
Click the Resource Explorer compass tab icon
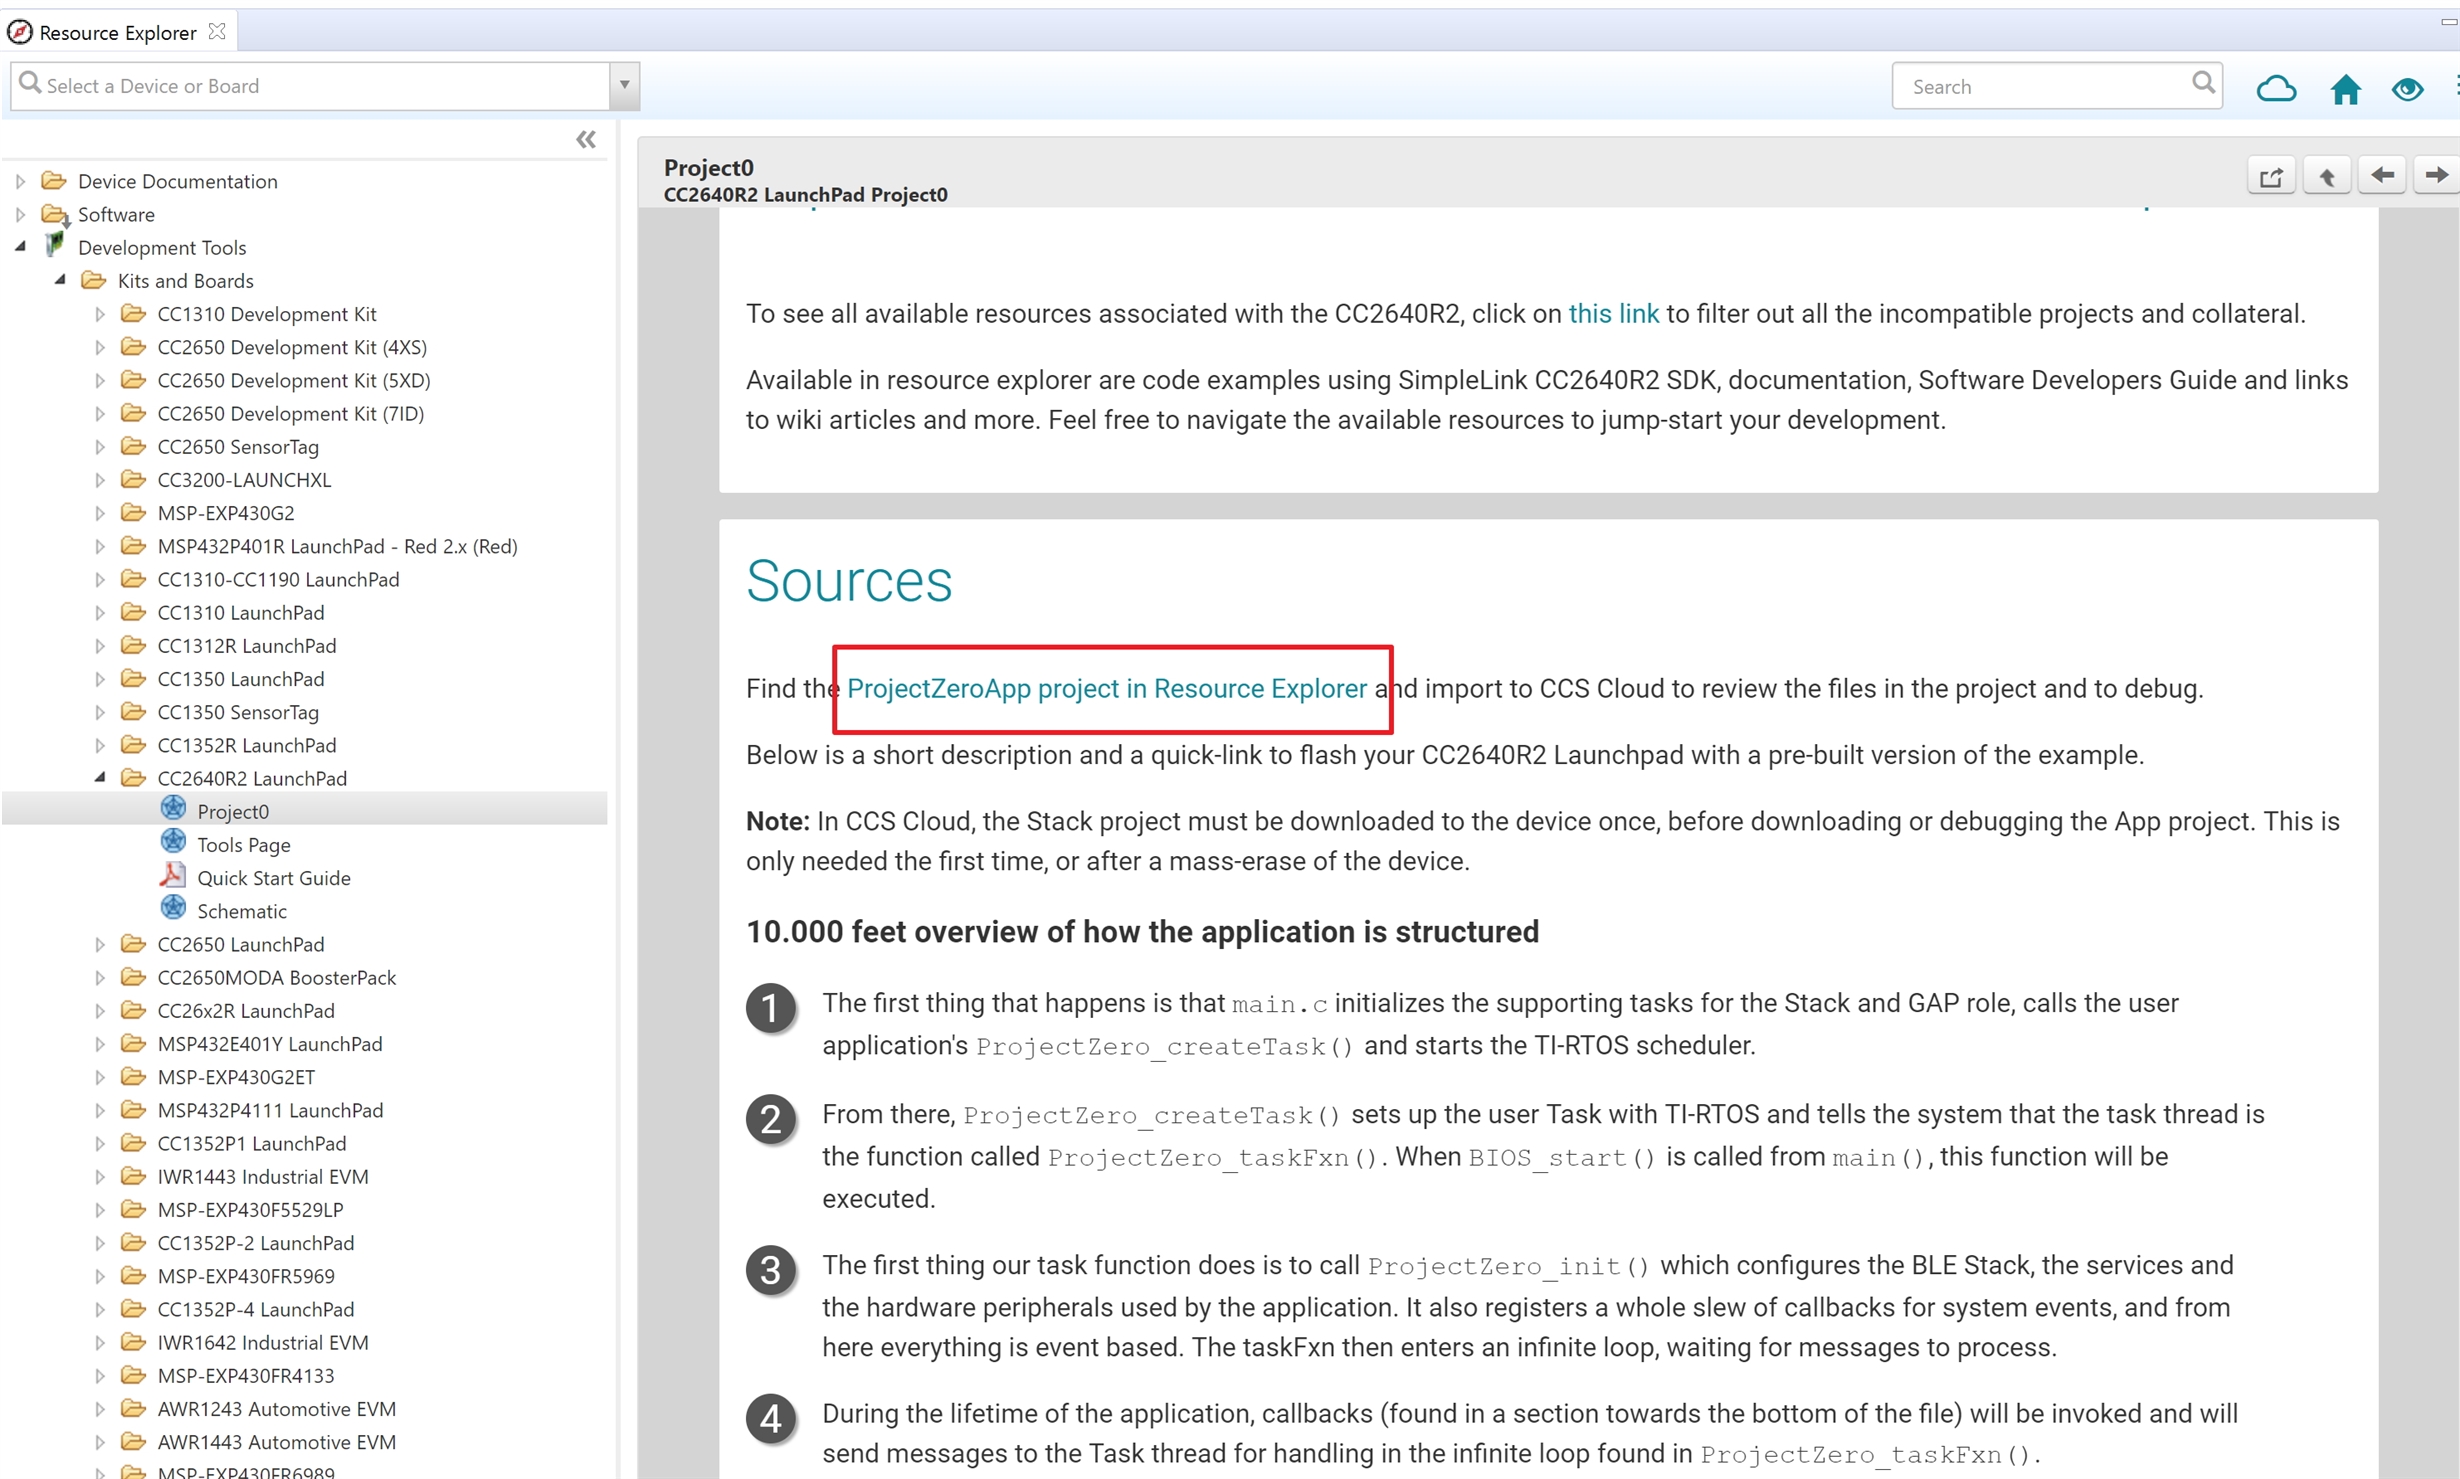click(19, 32)
